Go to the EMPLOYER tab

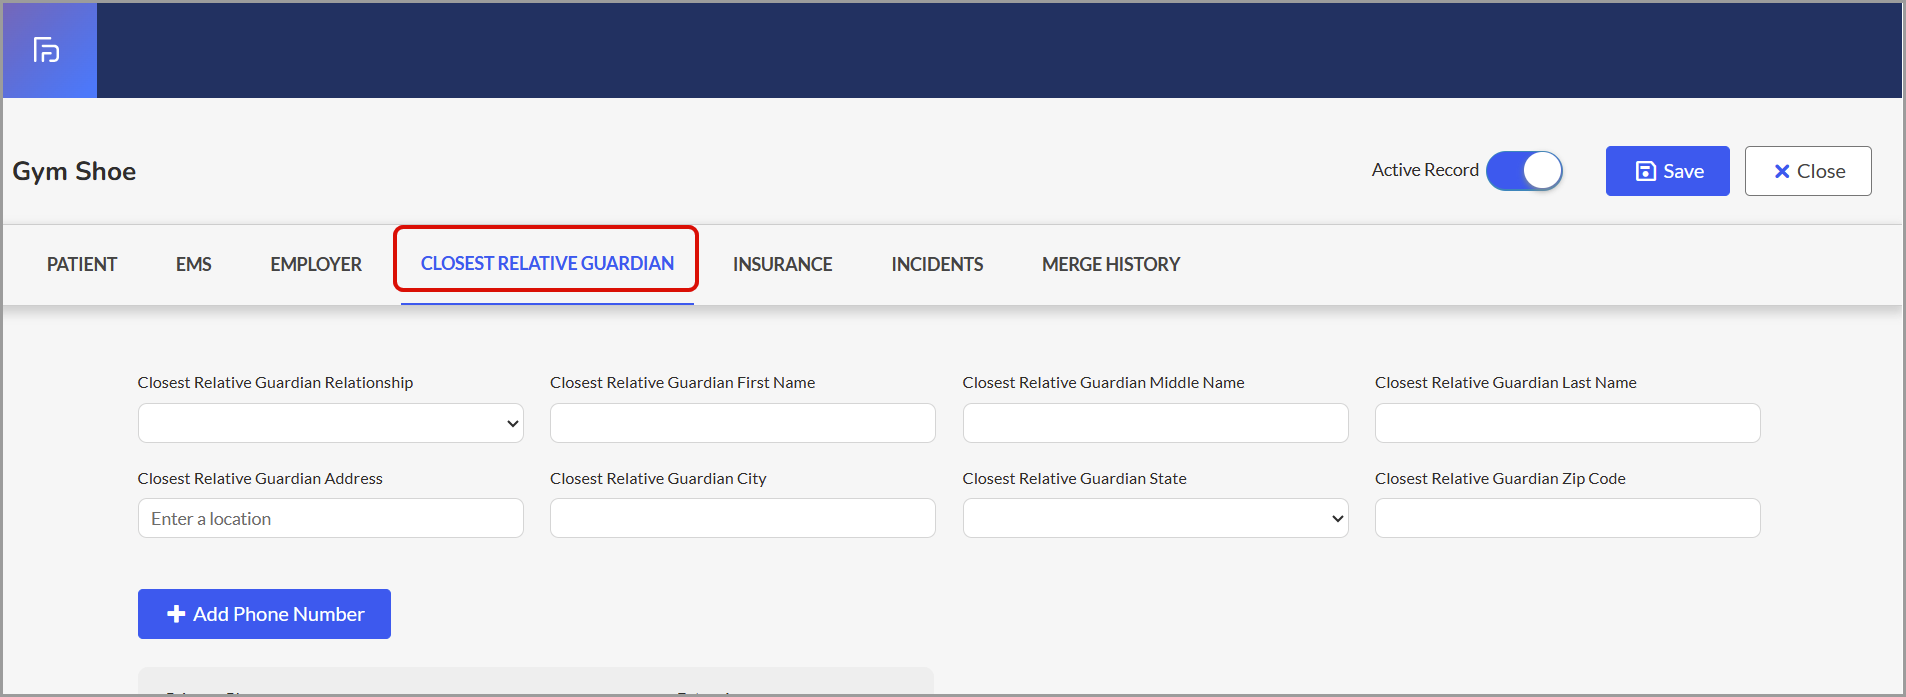[x=316, y=264]
